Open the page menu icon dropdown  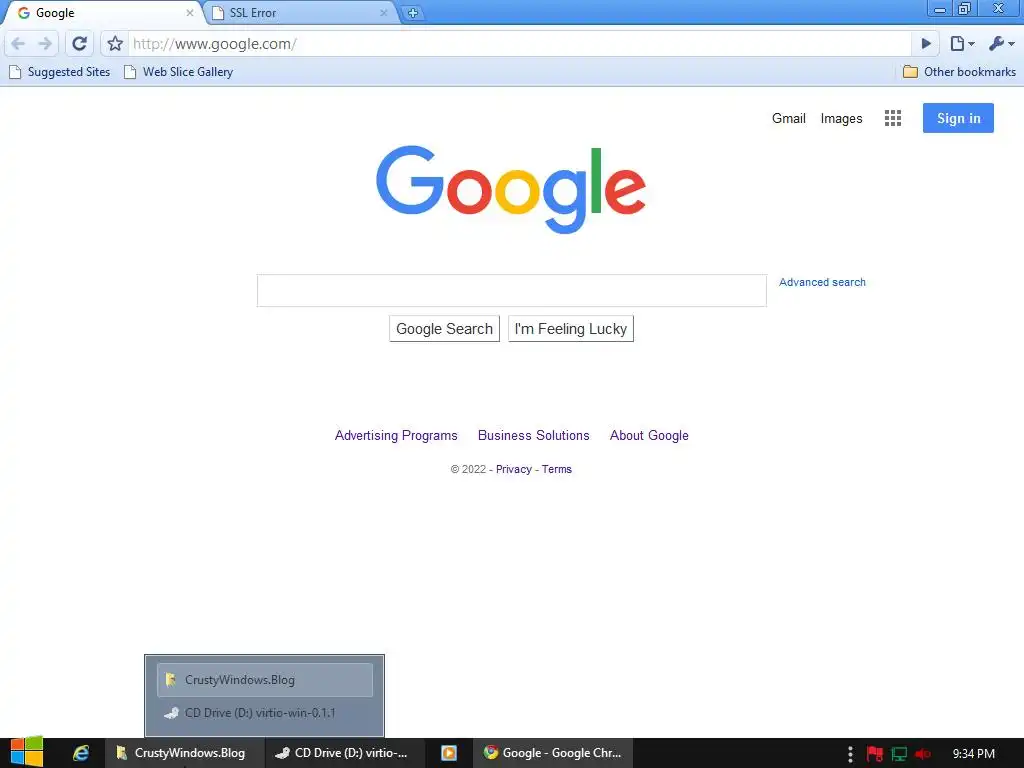coord(962,44)
